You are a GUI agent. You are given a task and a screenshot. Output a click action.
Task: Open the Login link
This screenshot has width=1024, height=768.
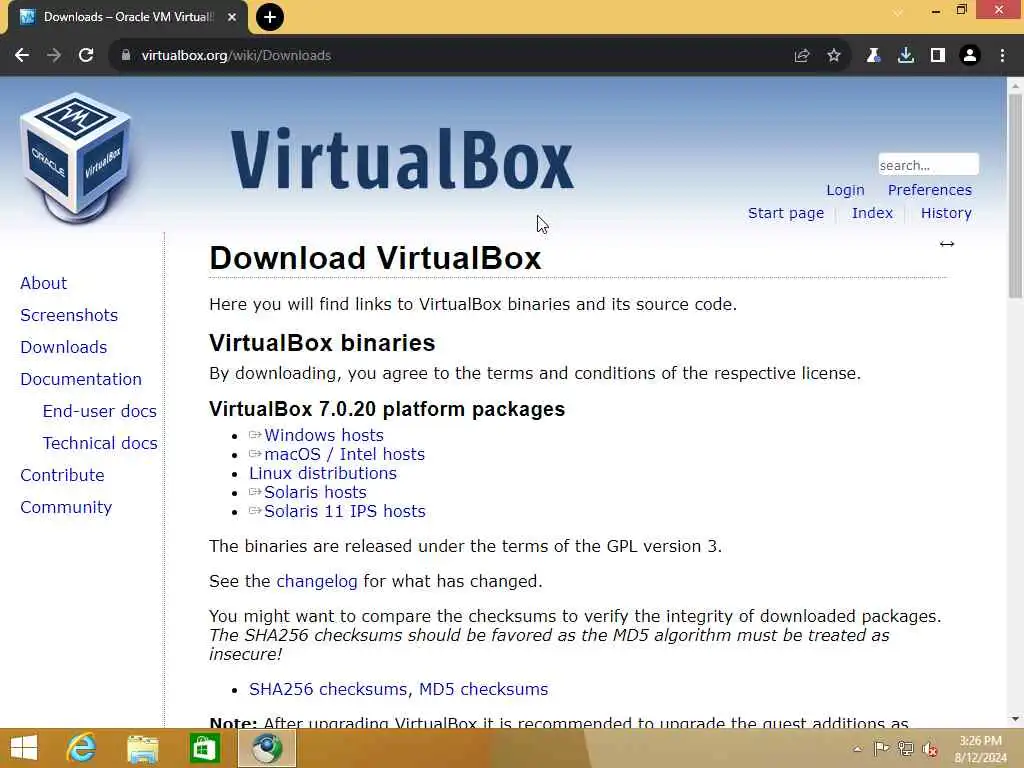tap(845, 190)
